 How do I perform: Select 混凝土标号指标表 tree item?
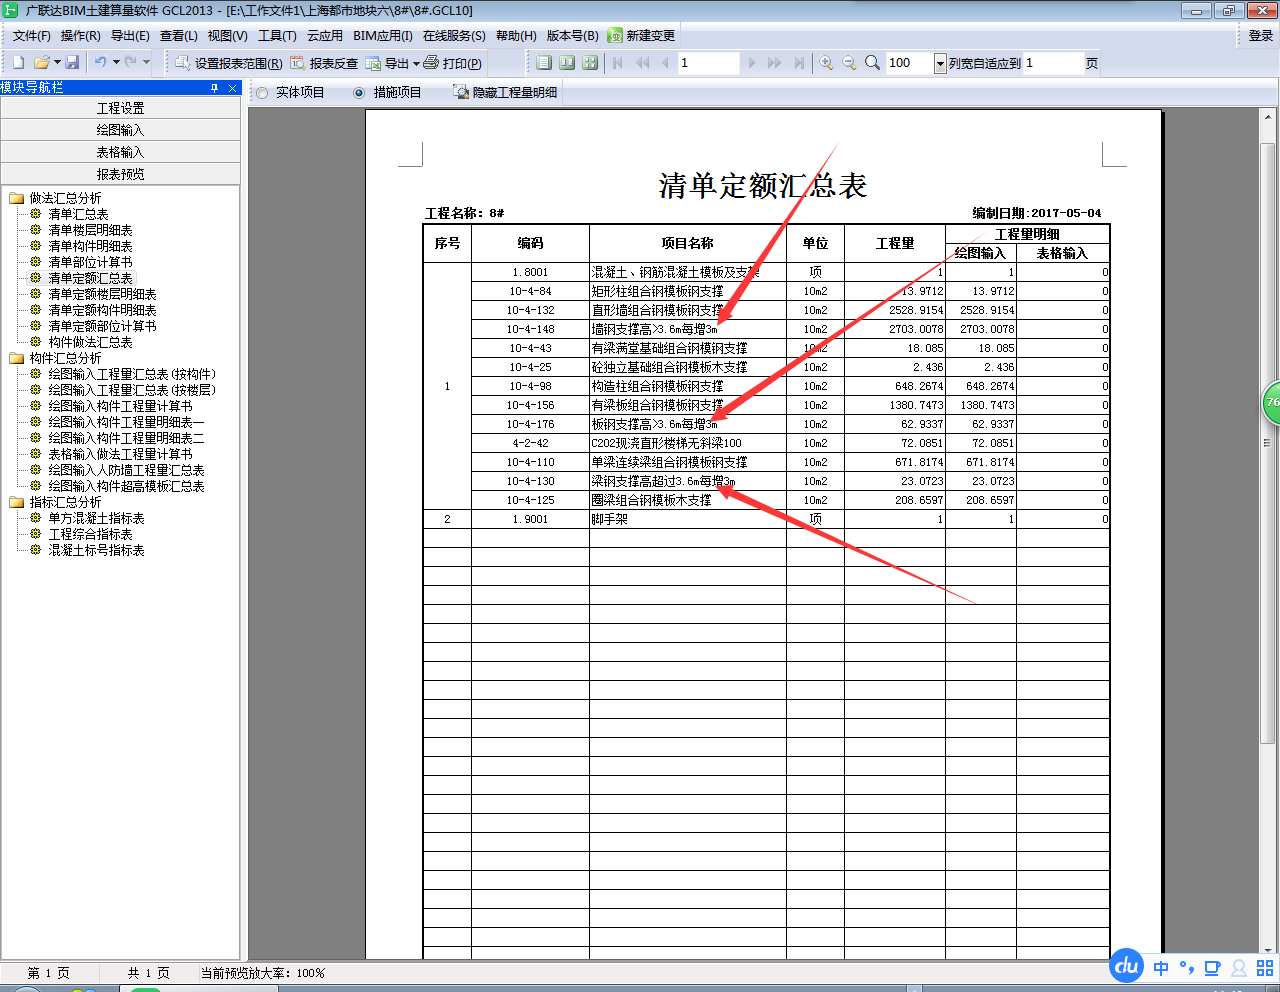(x=96, y=550)
